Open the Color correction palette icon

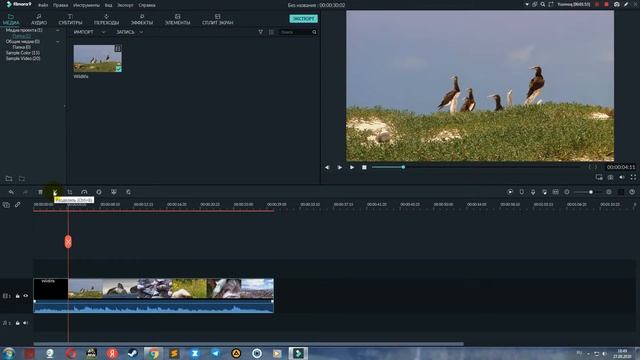[99, 192]
